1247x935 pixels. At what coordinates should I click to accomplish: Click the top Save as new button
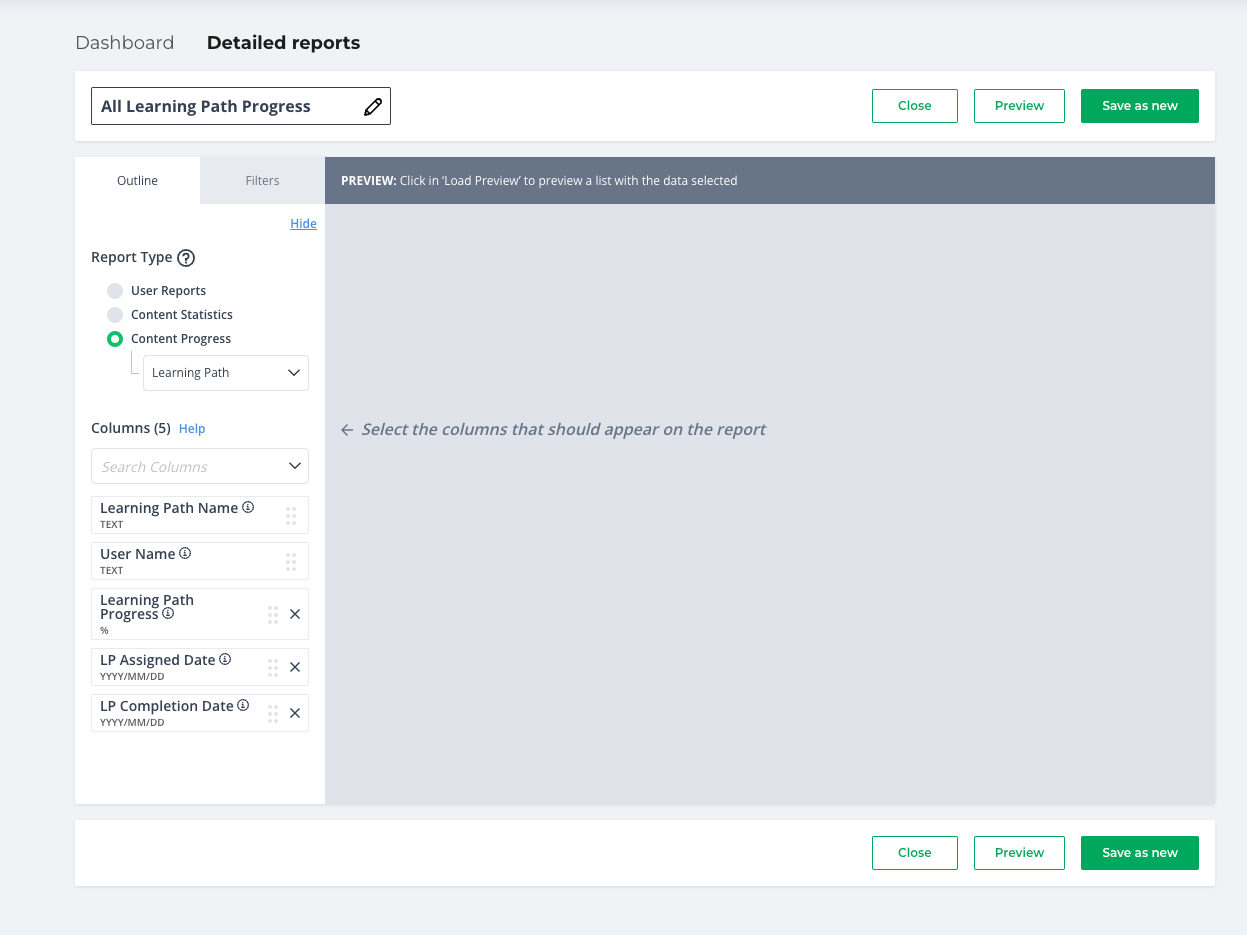1140,106
